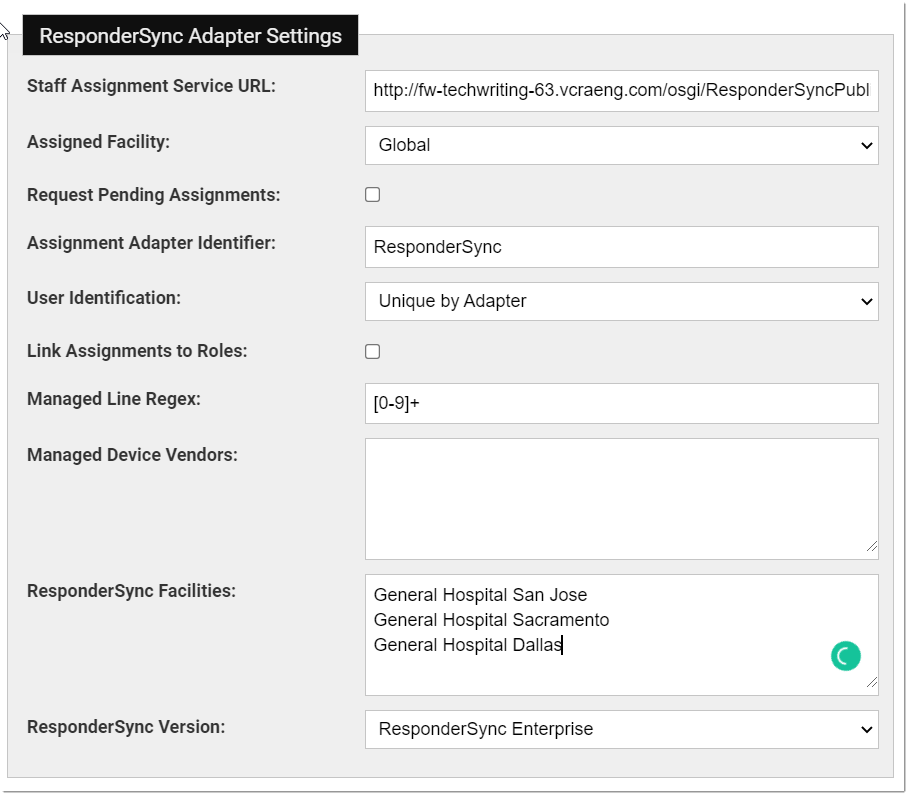Screen dimensions: 909x796
Task: Click the empty Managed Device Vendors text area
Action: pos(621,498)
